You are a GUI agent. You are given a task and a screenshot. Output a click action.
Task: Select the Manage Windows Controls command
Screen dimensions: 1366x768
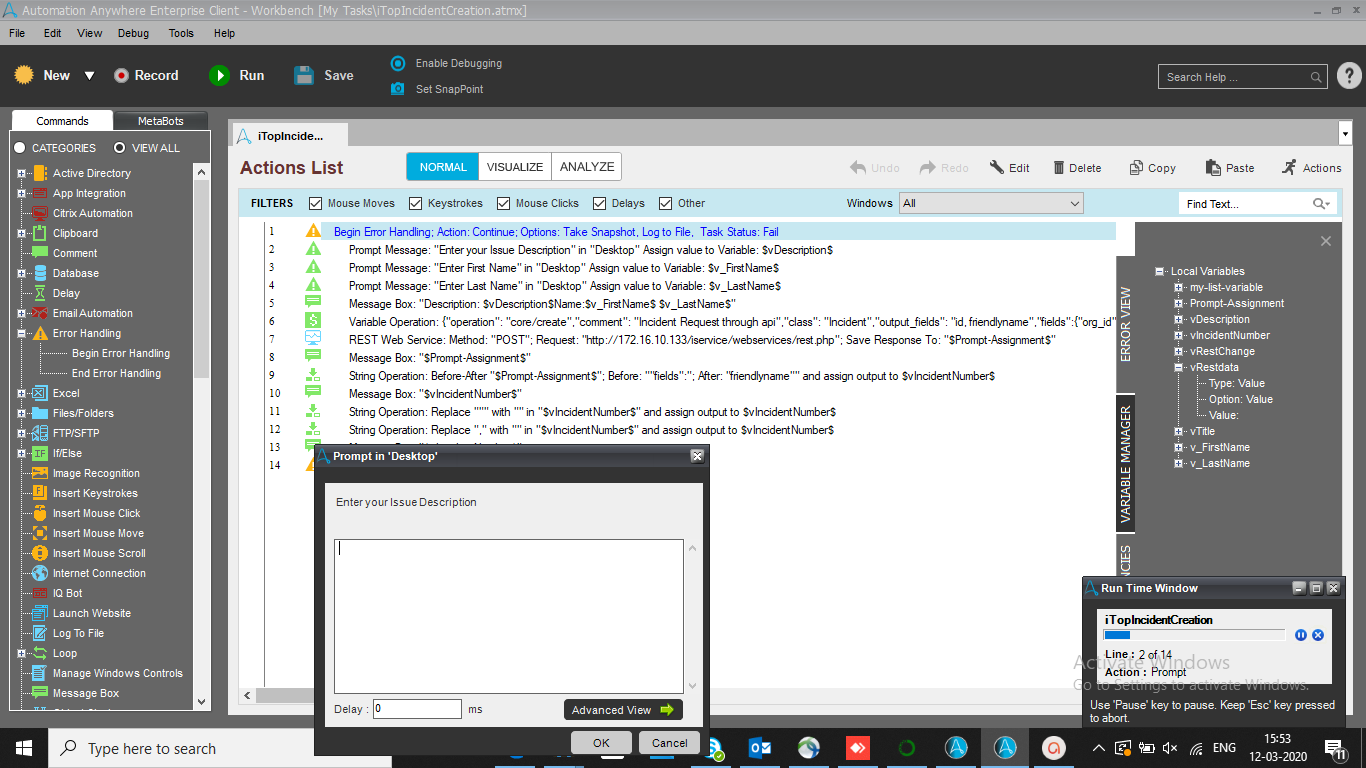click(x=117, y=673)
